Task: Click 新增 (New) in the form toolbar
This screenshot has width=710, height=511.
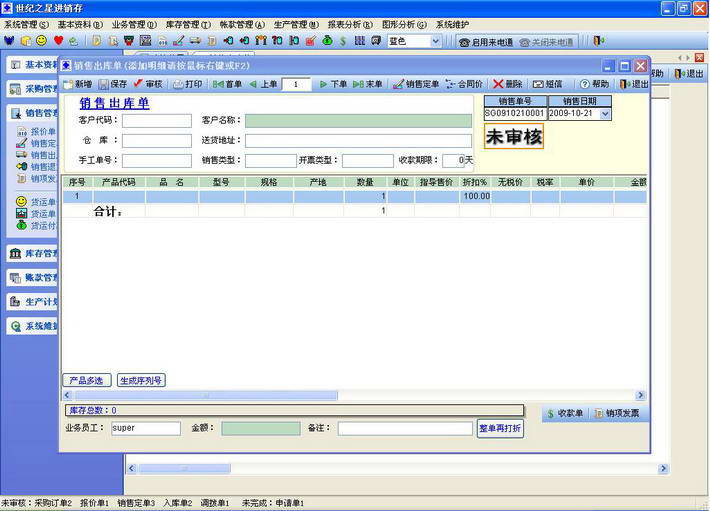Action: [77, 85]
